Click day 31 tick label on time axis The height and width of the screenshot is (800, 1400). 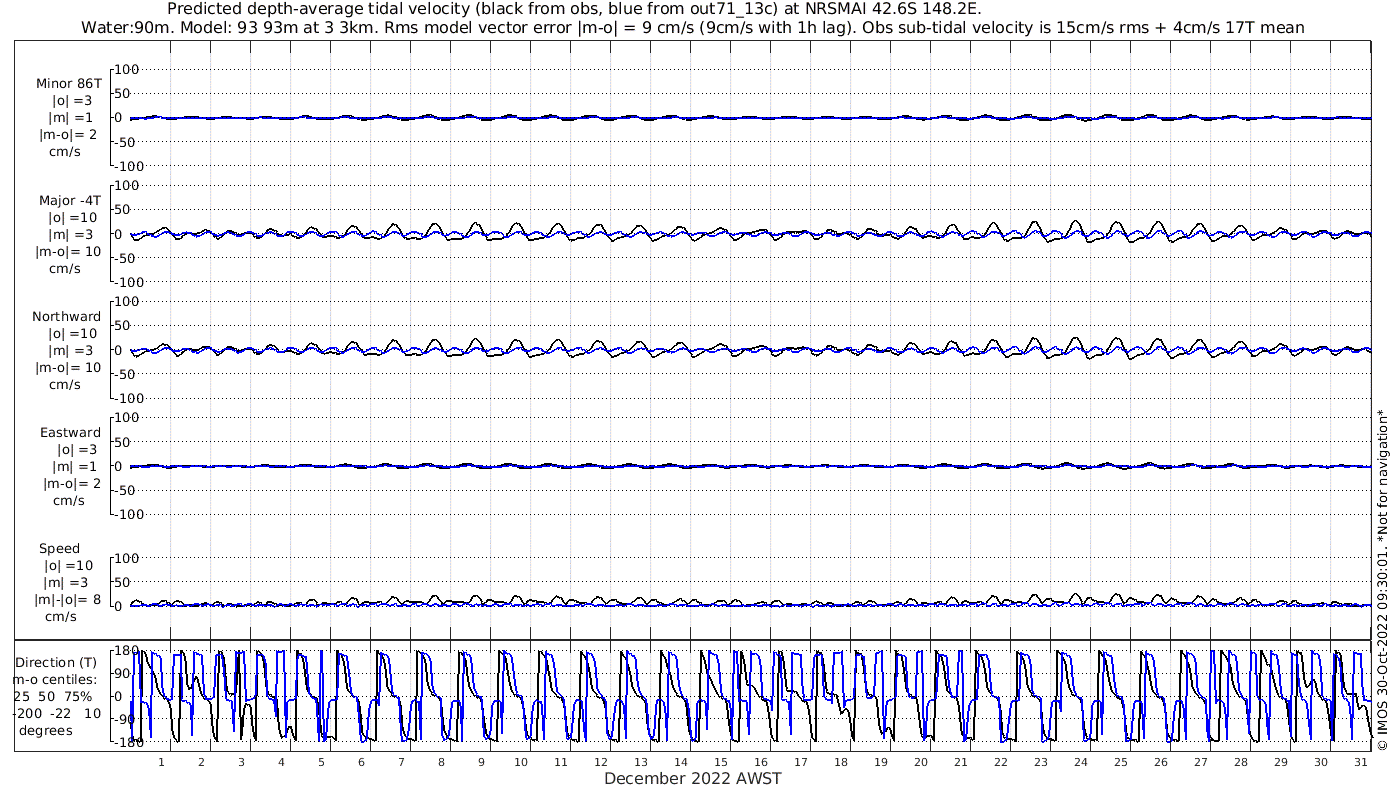1361,762
